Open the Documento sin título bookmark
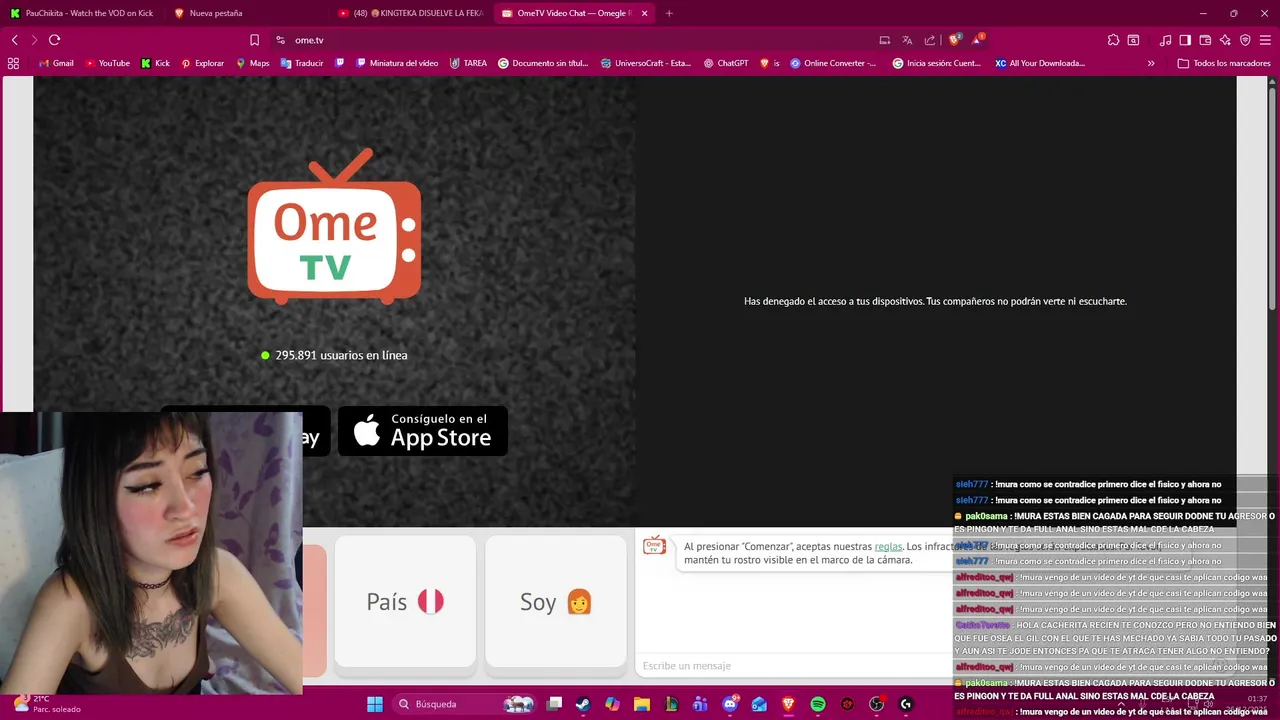The height and width of the screenshot is (720, 1280). [x=544, y=63]
